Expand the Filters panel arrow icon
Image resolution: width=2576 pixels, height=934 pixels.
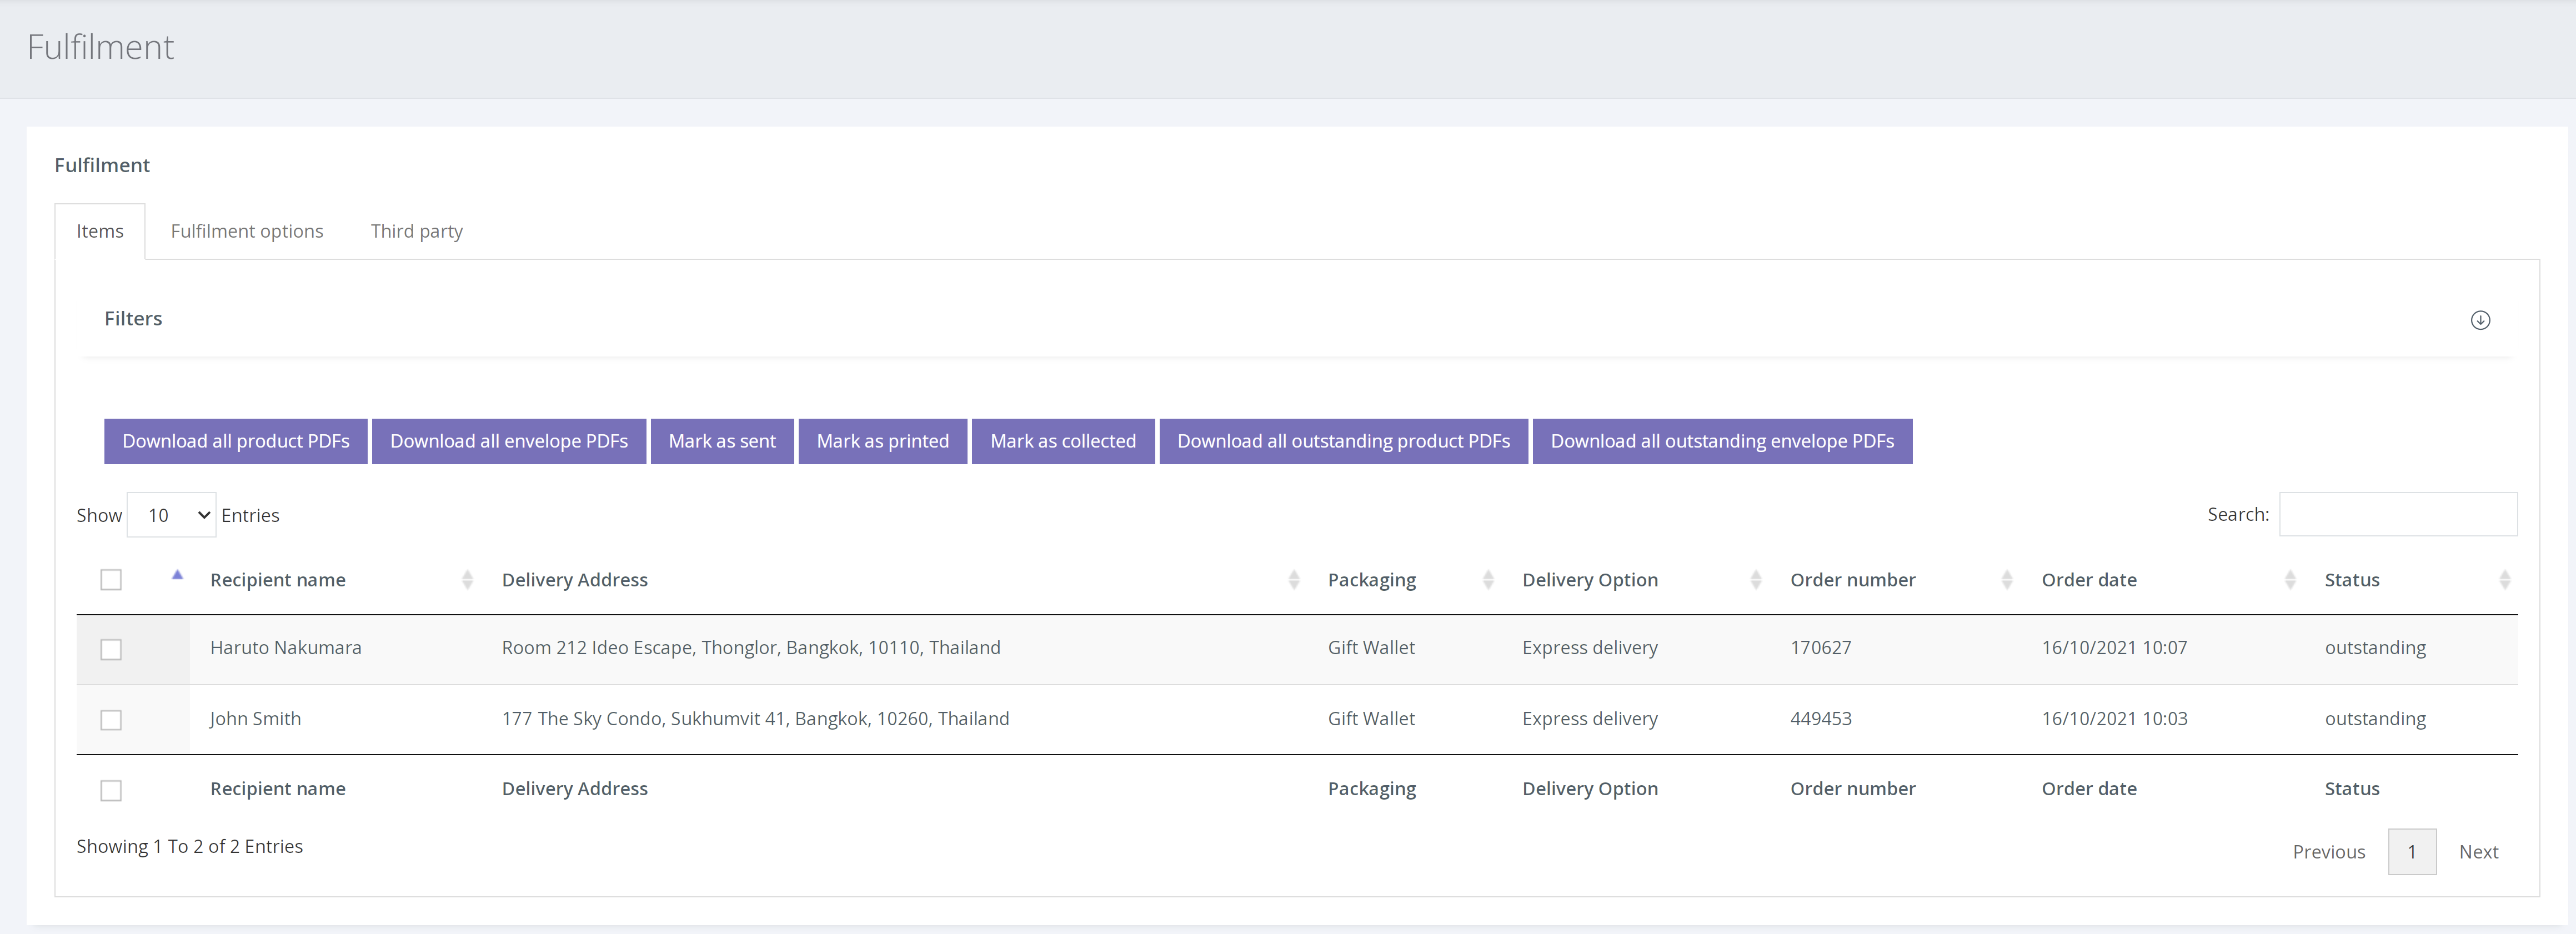tap(2480, 320)
